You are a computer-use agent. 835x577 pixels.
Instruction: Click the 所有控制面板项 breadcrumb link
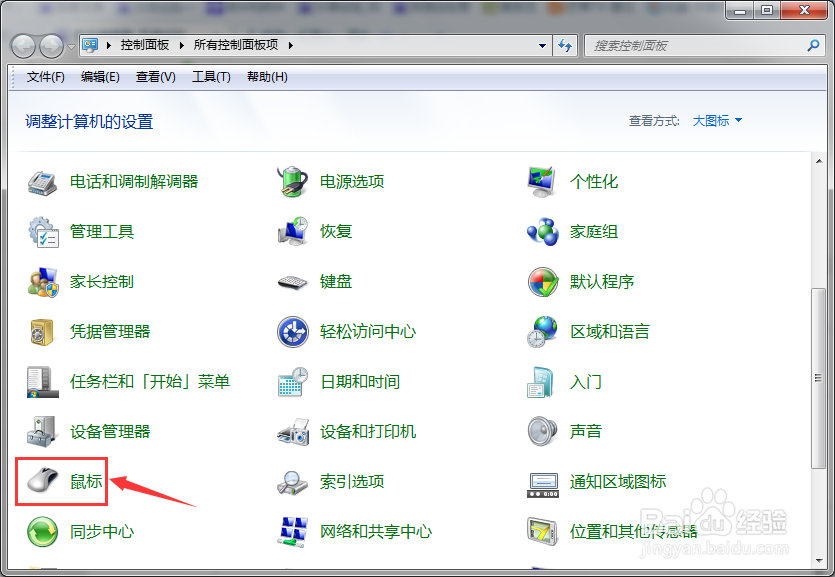coord(236,45)
